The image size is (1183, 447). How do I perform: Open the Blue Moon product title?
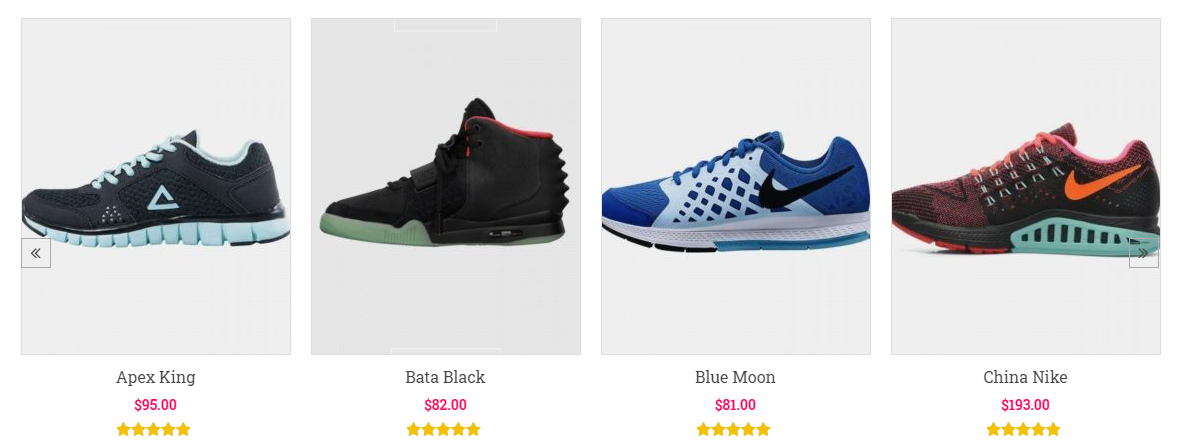pyautogui.click(x=735, y=378)
